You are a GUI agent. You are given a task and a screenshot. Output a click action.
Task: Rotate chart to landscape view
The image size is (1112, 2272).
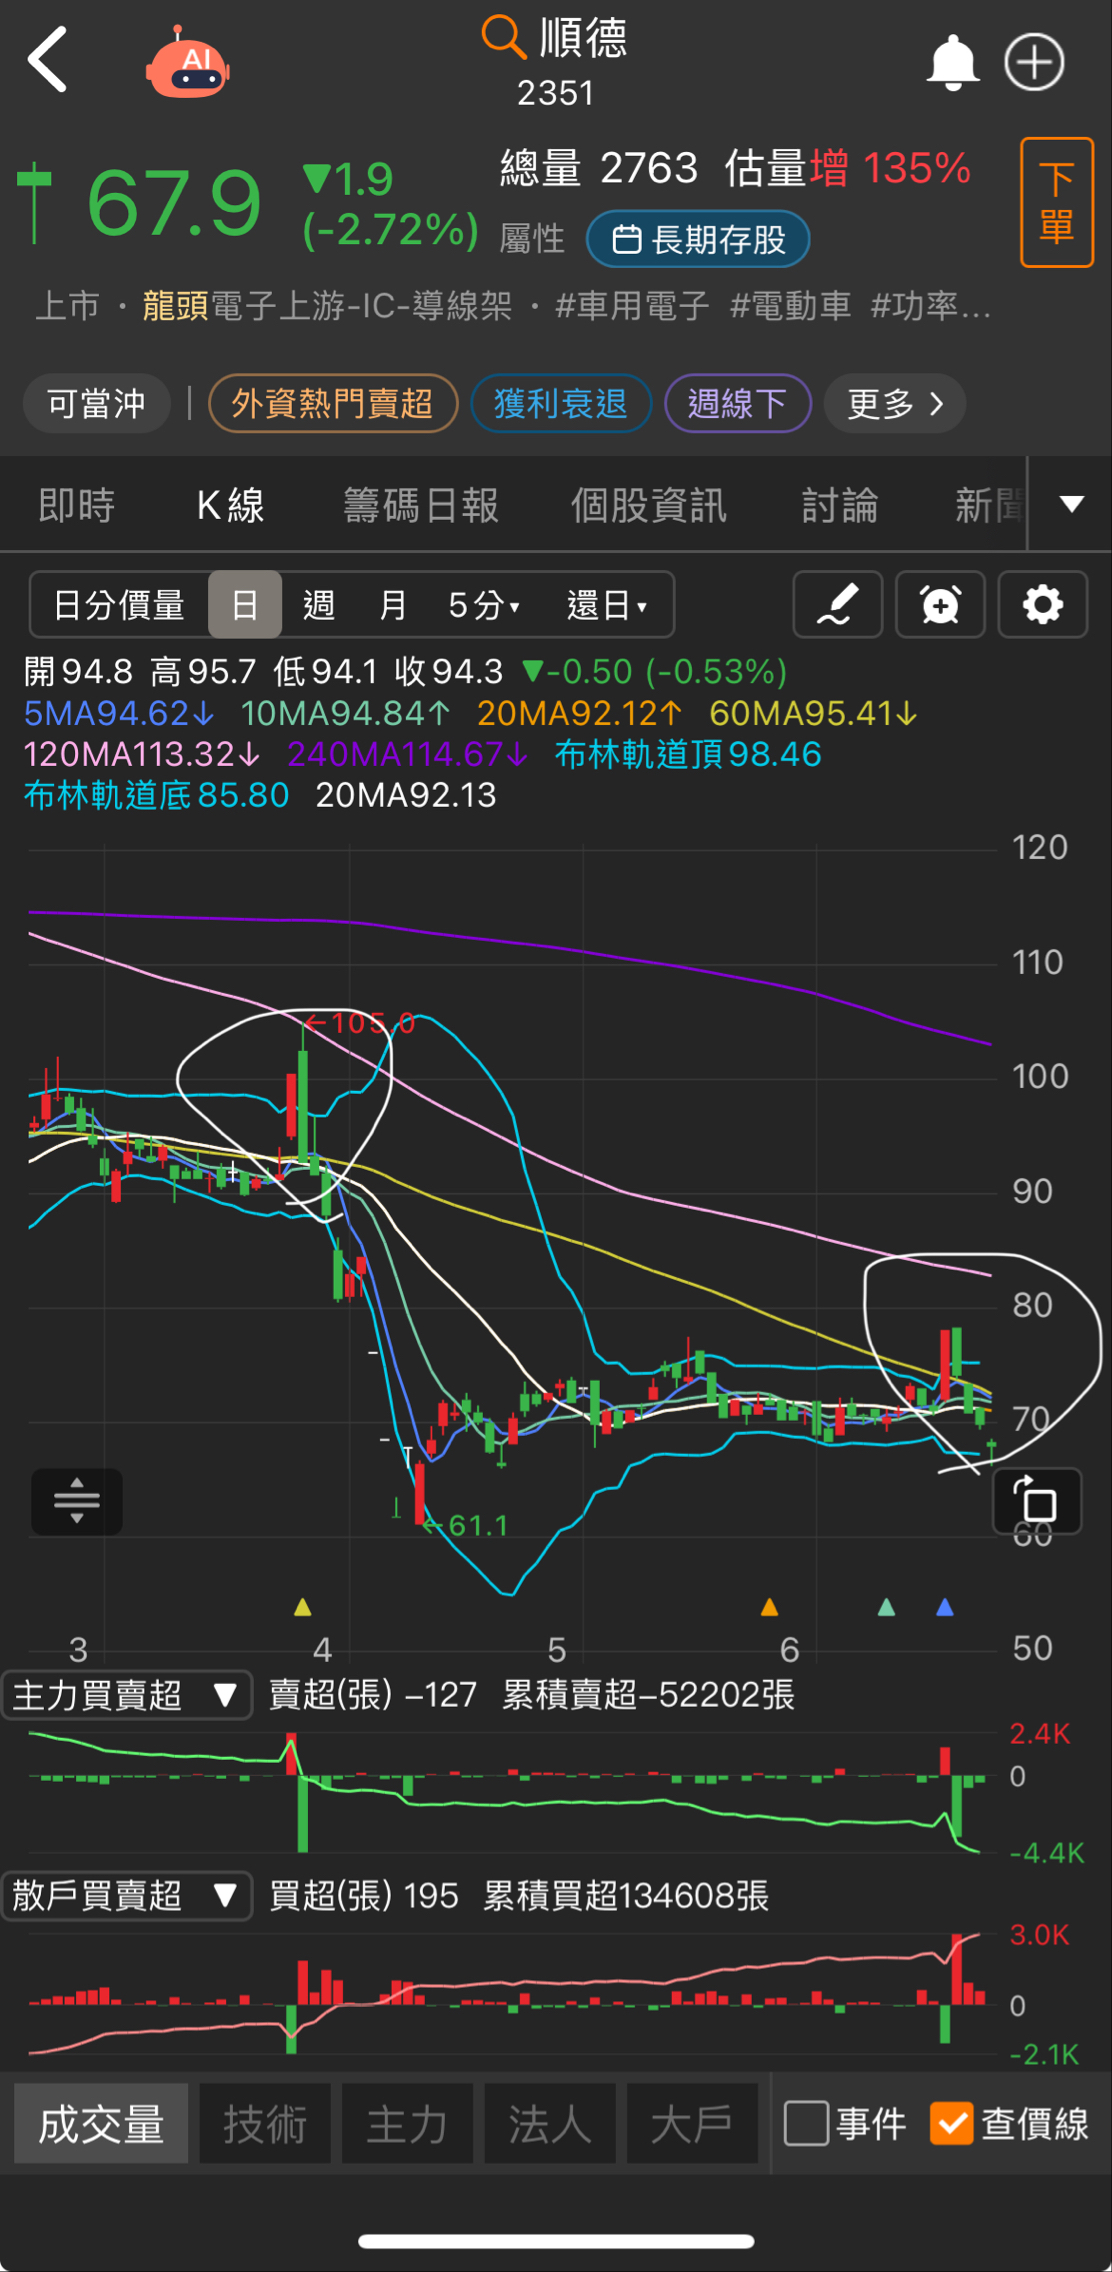[1036, 1501]
